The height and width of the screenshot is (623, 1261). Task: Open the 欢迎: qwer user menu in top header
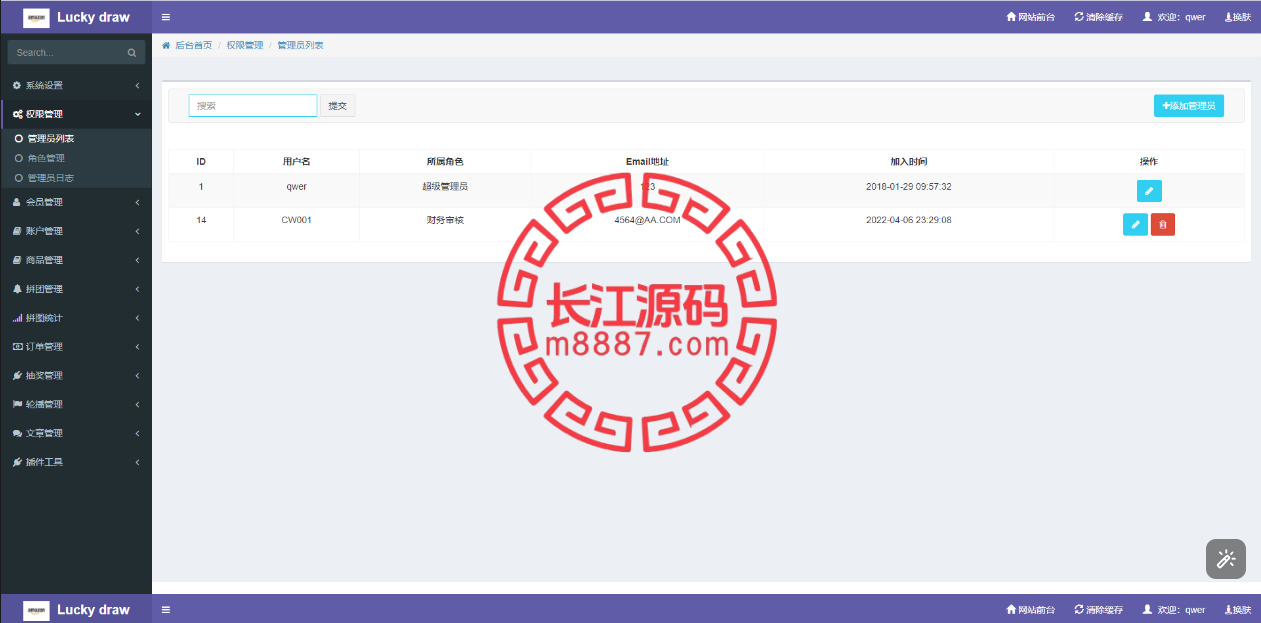(1173, 17)
